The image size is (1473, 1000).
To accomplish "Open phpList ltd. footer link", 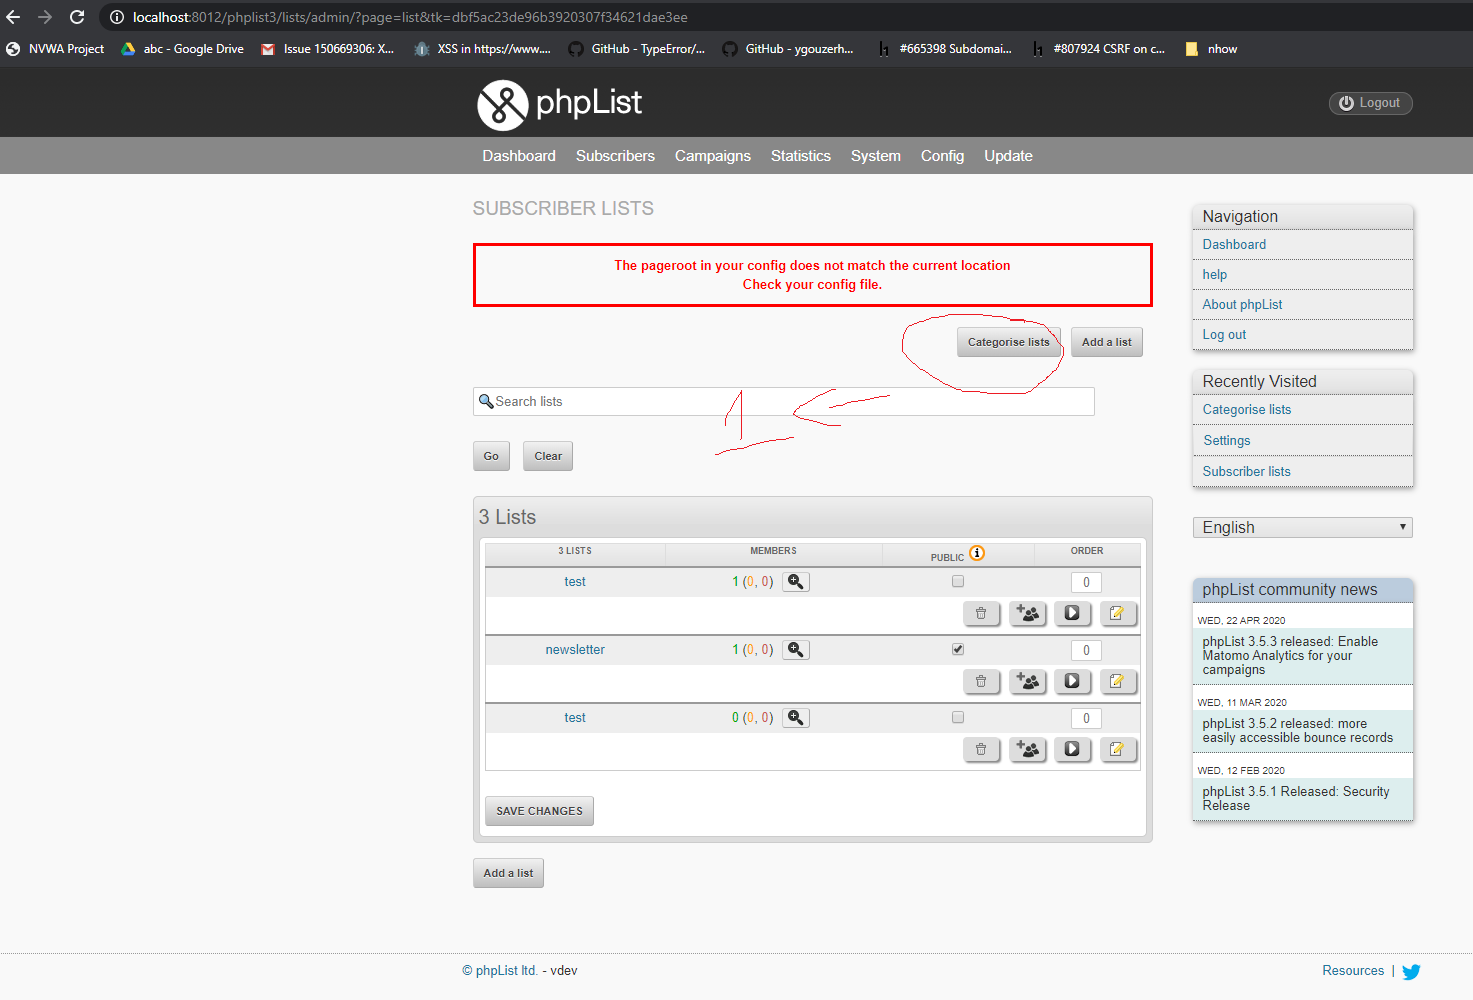I will pyautogui.click(x=507, y=971).
